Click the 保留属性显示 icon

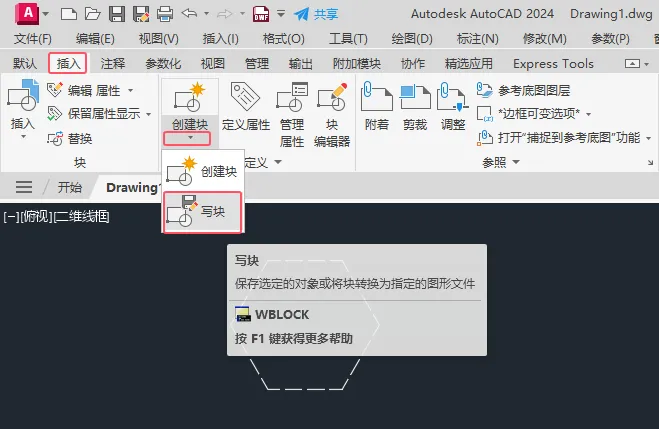tap(55, 113)
